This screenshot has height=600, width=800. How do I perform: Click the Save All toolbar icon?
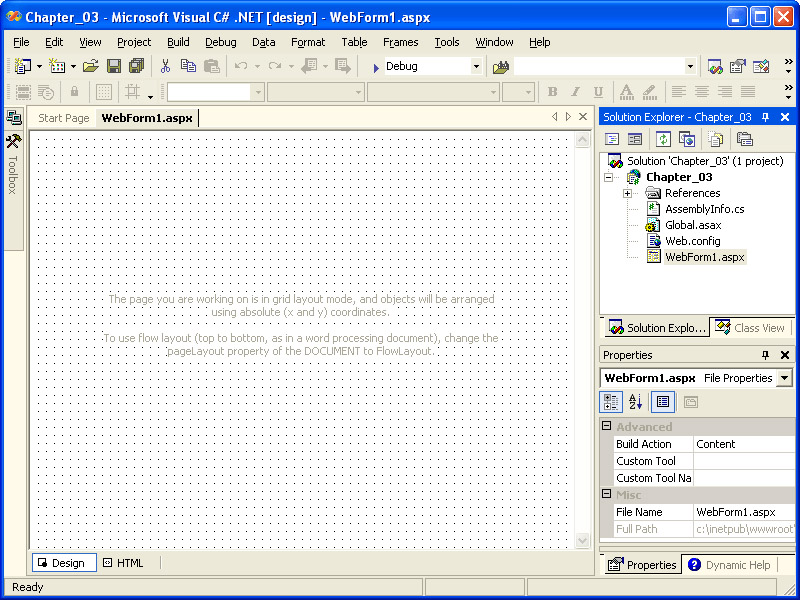tap(136, 66)
